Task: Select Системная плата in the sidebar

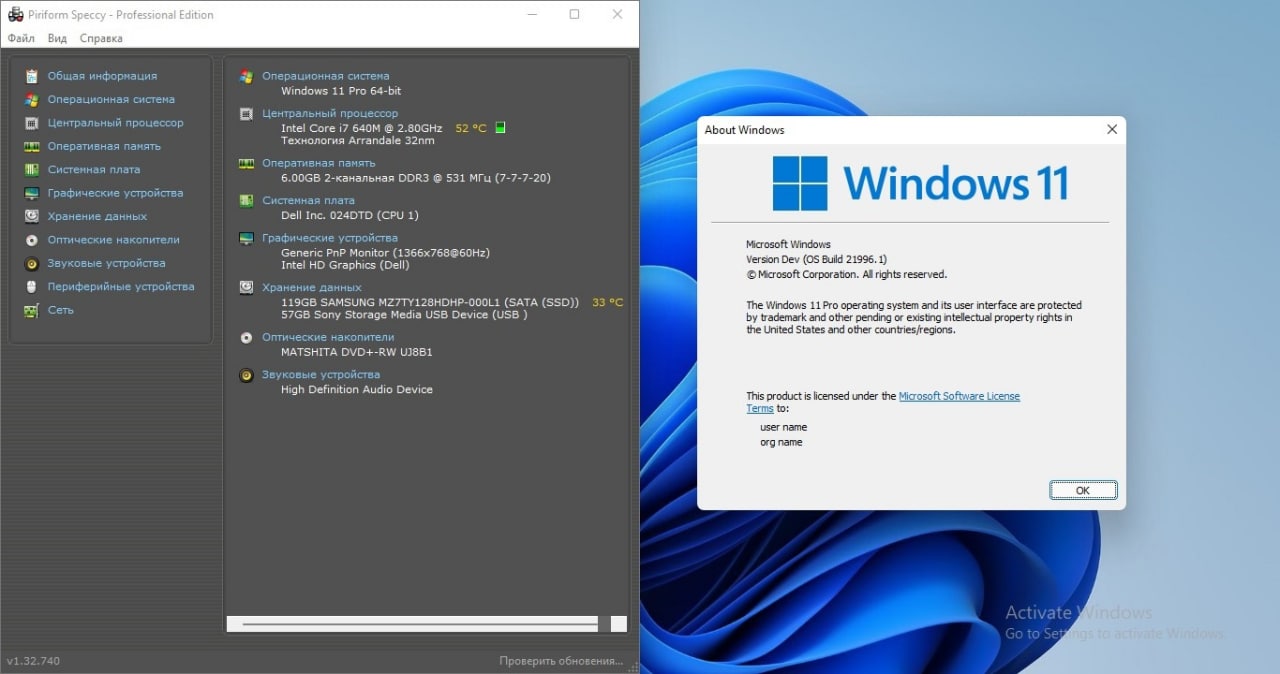Action: coord(94,170)
